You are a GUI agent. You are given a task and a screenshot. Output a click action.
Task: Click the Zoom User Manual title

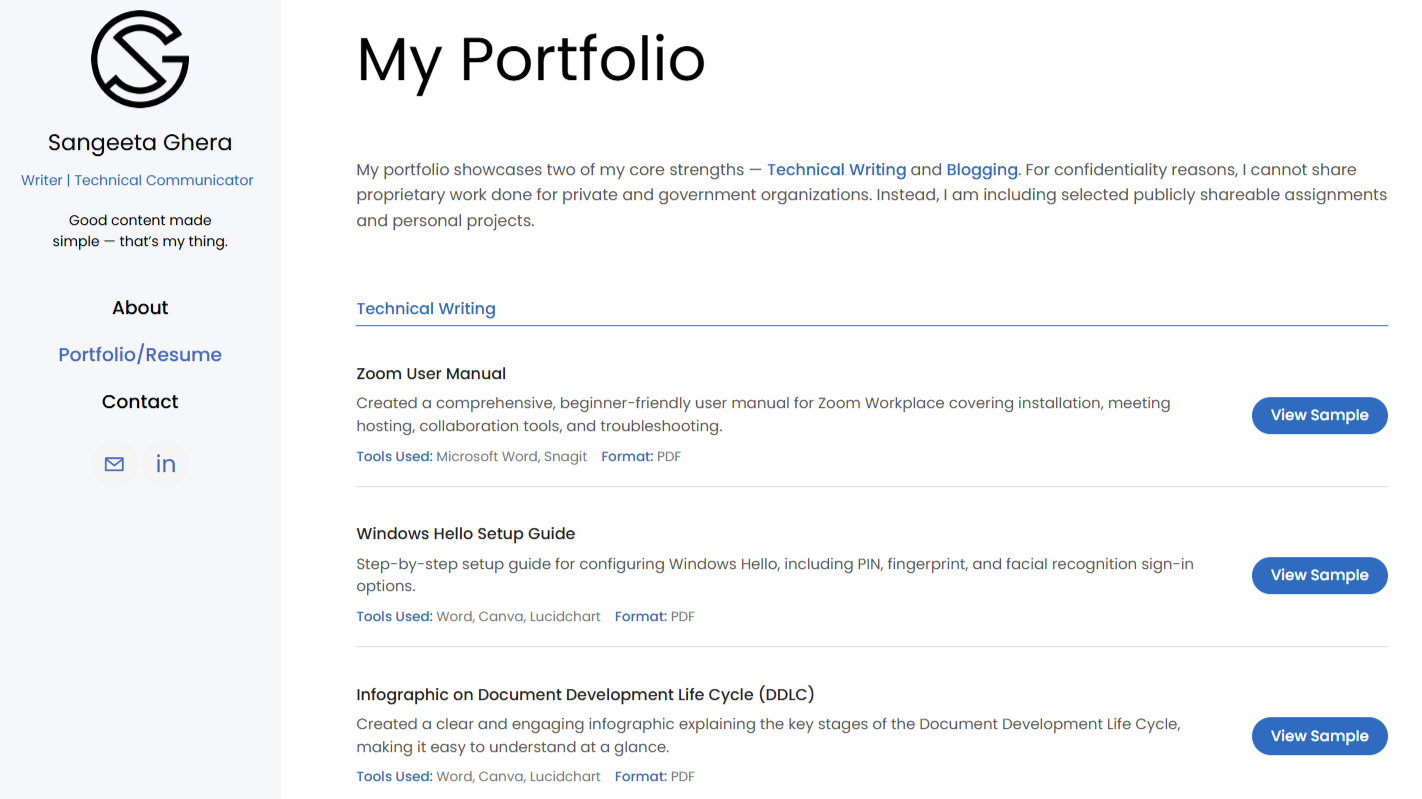point(431,374)
